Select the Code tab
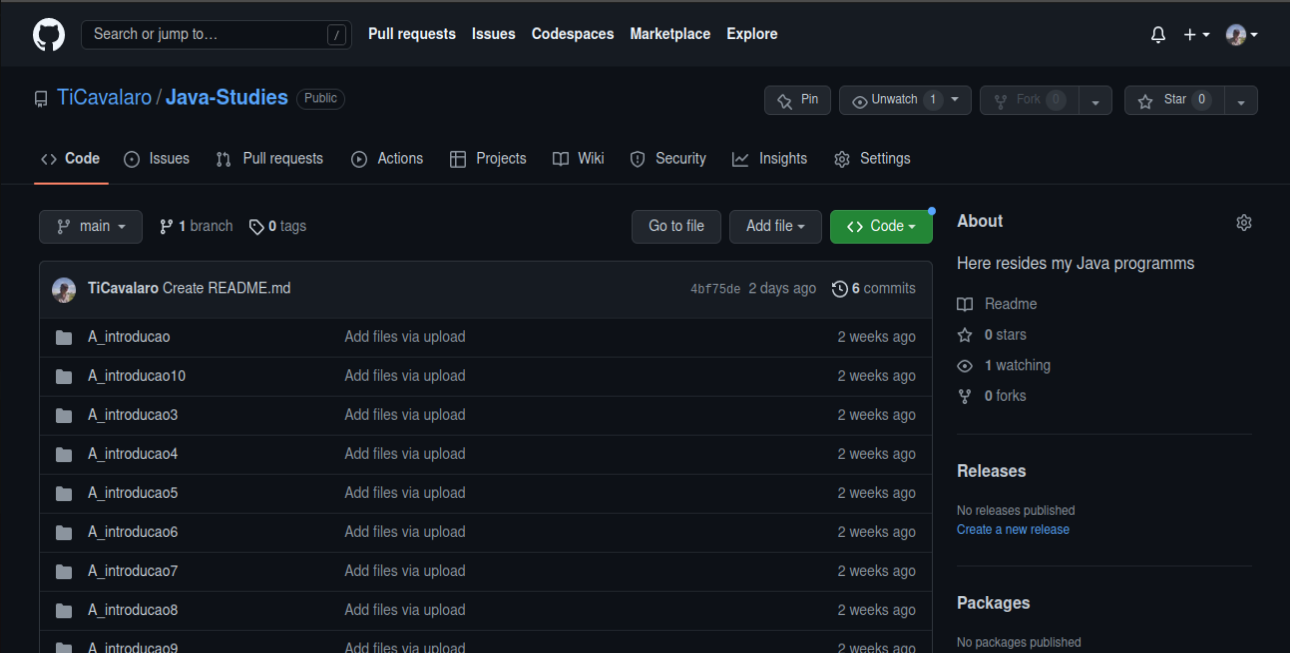 (x=71, y=159)
